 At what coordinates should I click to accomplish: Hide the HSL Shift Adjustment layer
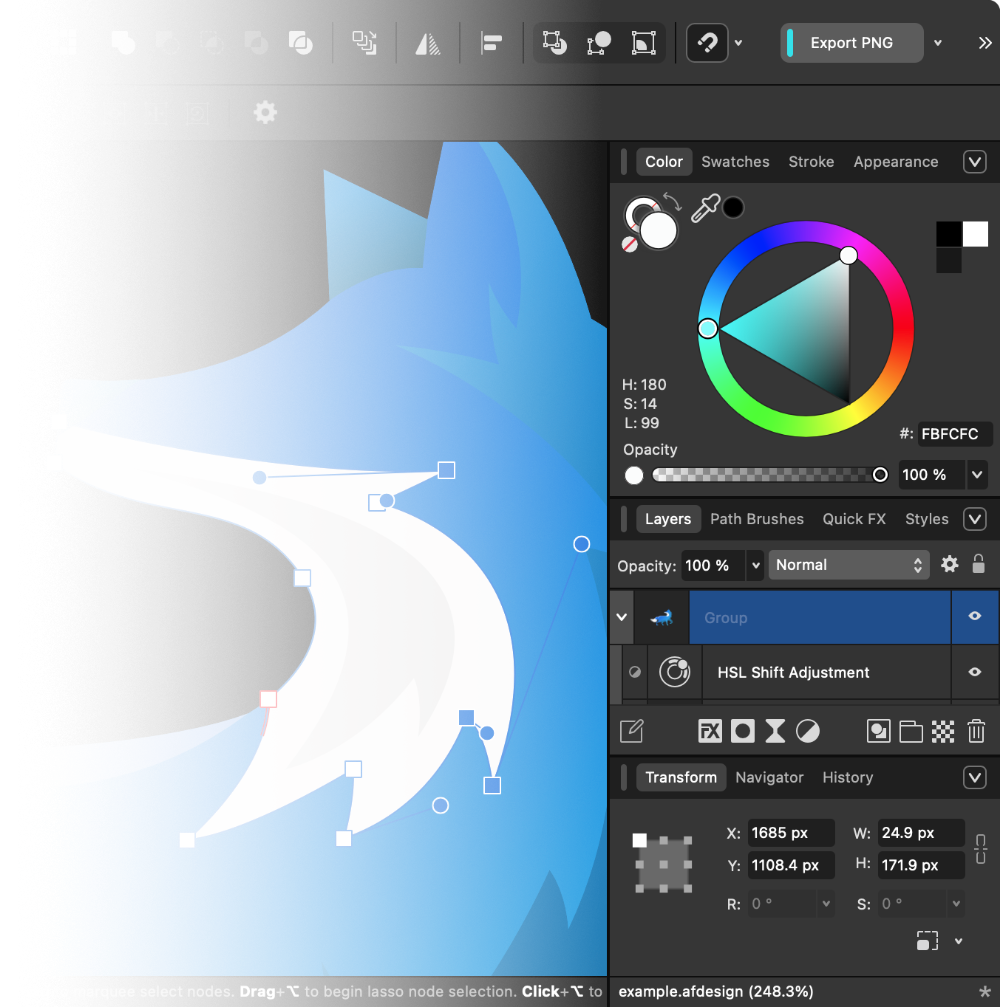pos(974,672)
